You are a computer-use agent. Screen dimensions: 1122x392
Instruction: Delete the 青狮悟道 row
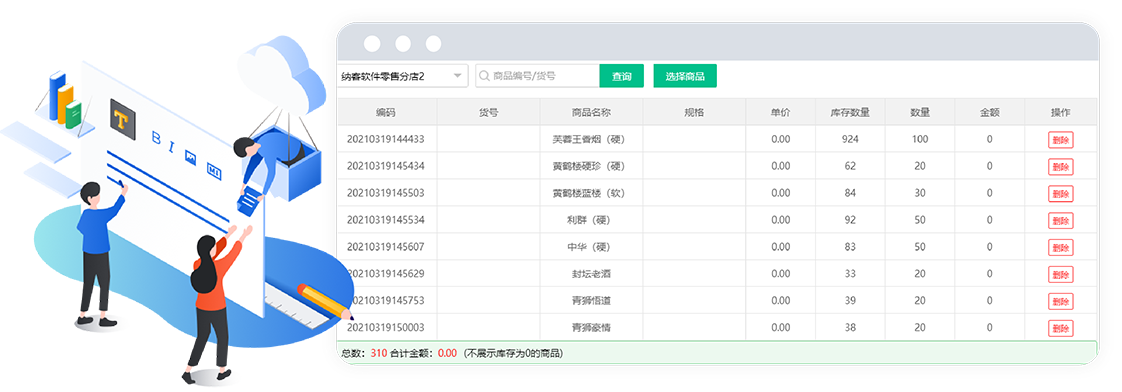pos(1060,301)
